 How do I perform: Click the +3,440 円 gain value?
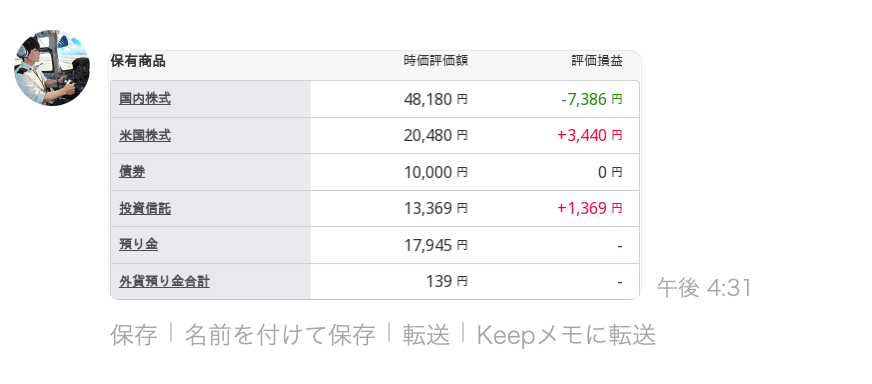[590, 135]
